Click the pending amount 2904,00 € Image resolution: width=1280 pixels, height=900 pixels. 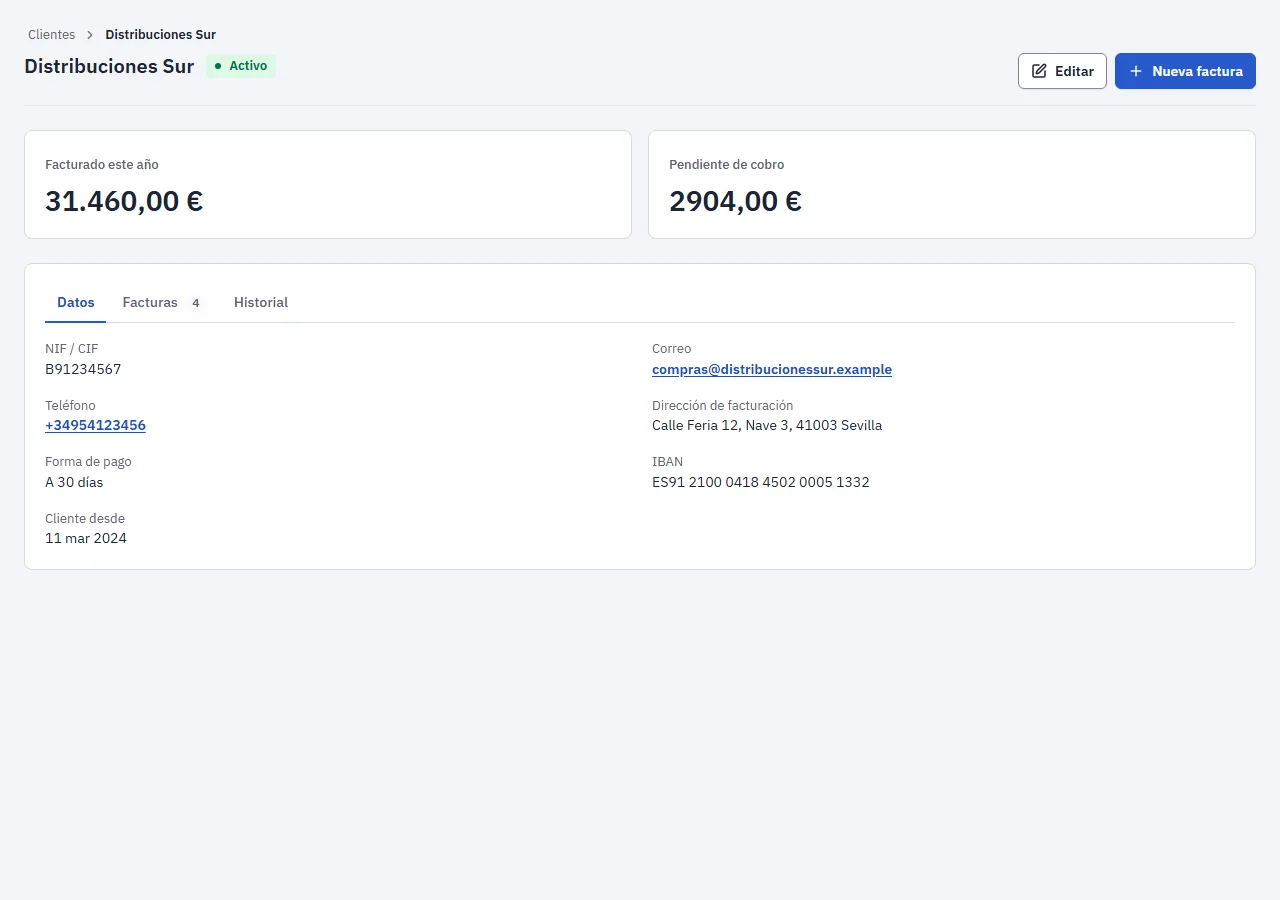[x=735, y=201]
